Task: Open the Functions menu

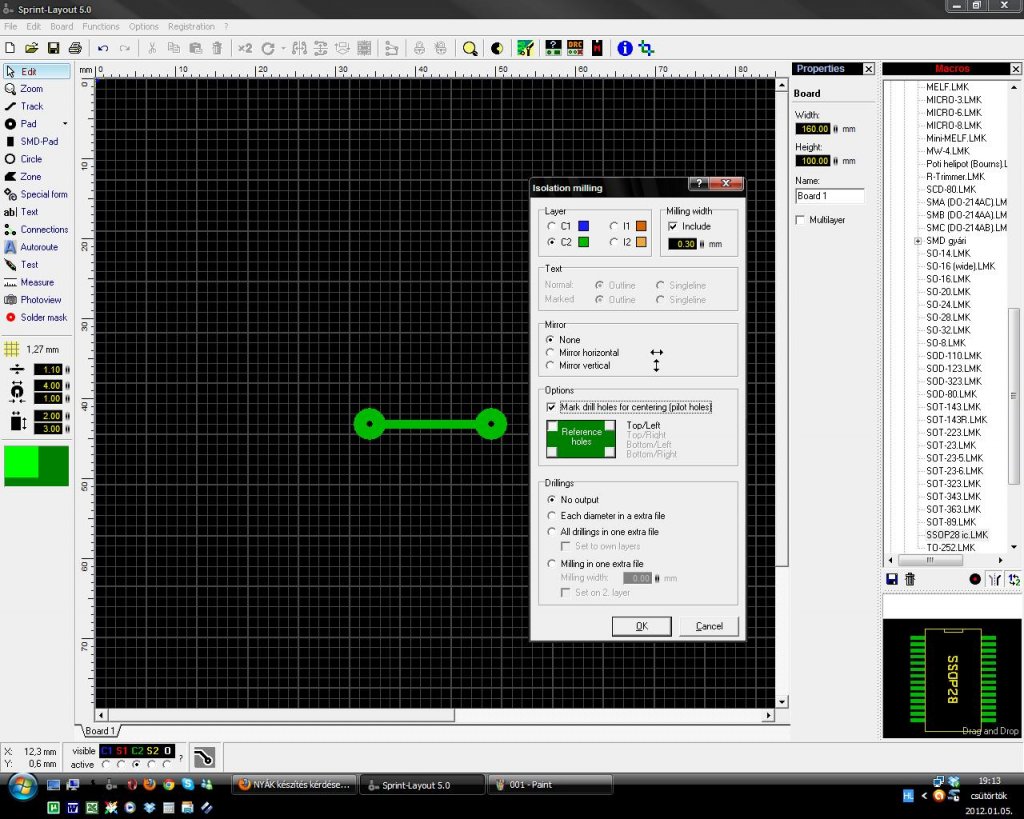Action: 101,26
